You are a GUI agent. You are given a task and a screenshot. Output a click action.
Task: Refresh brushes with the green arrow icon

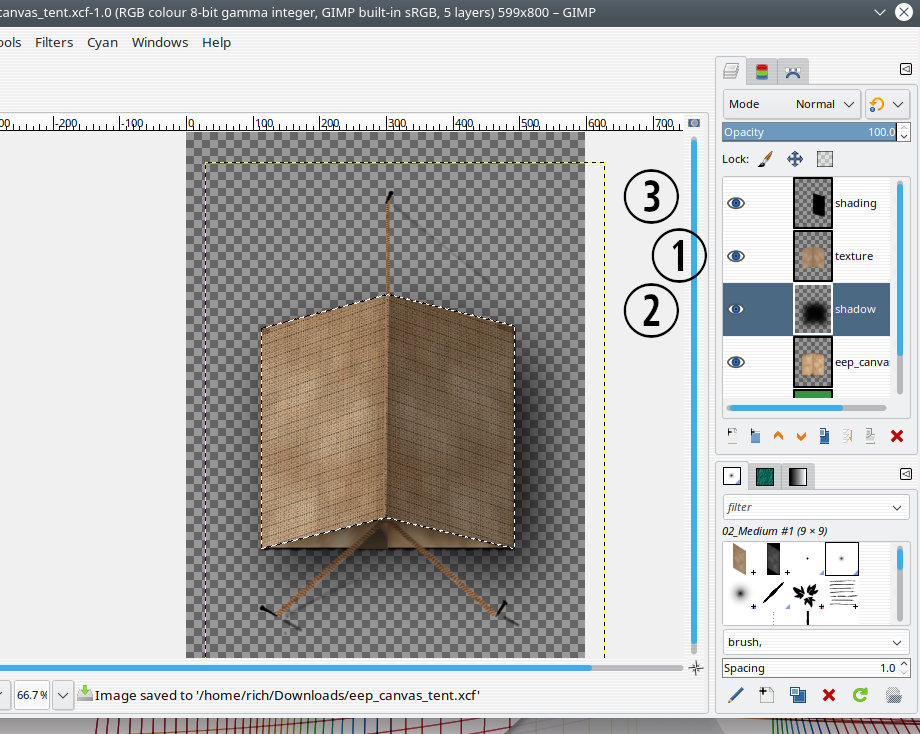point(859,695)
